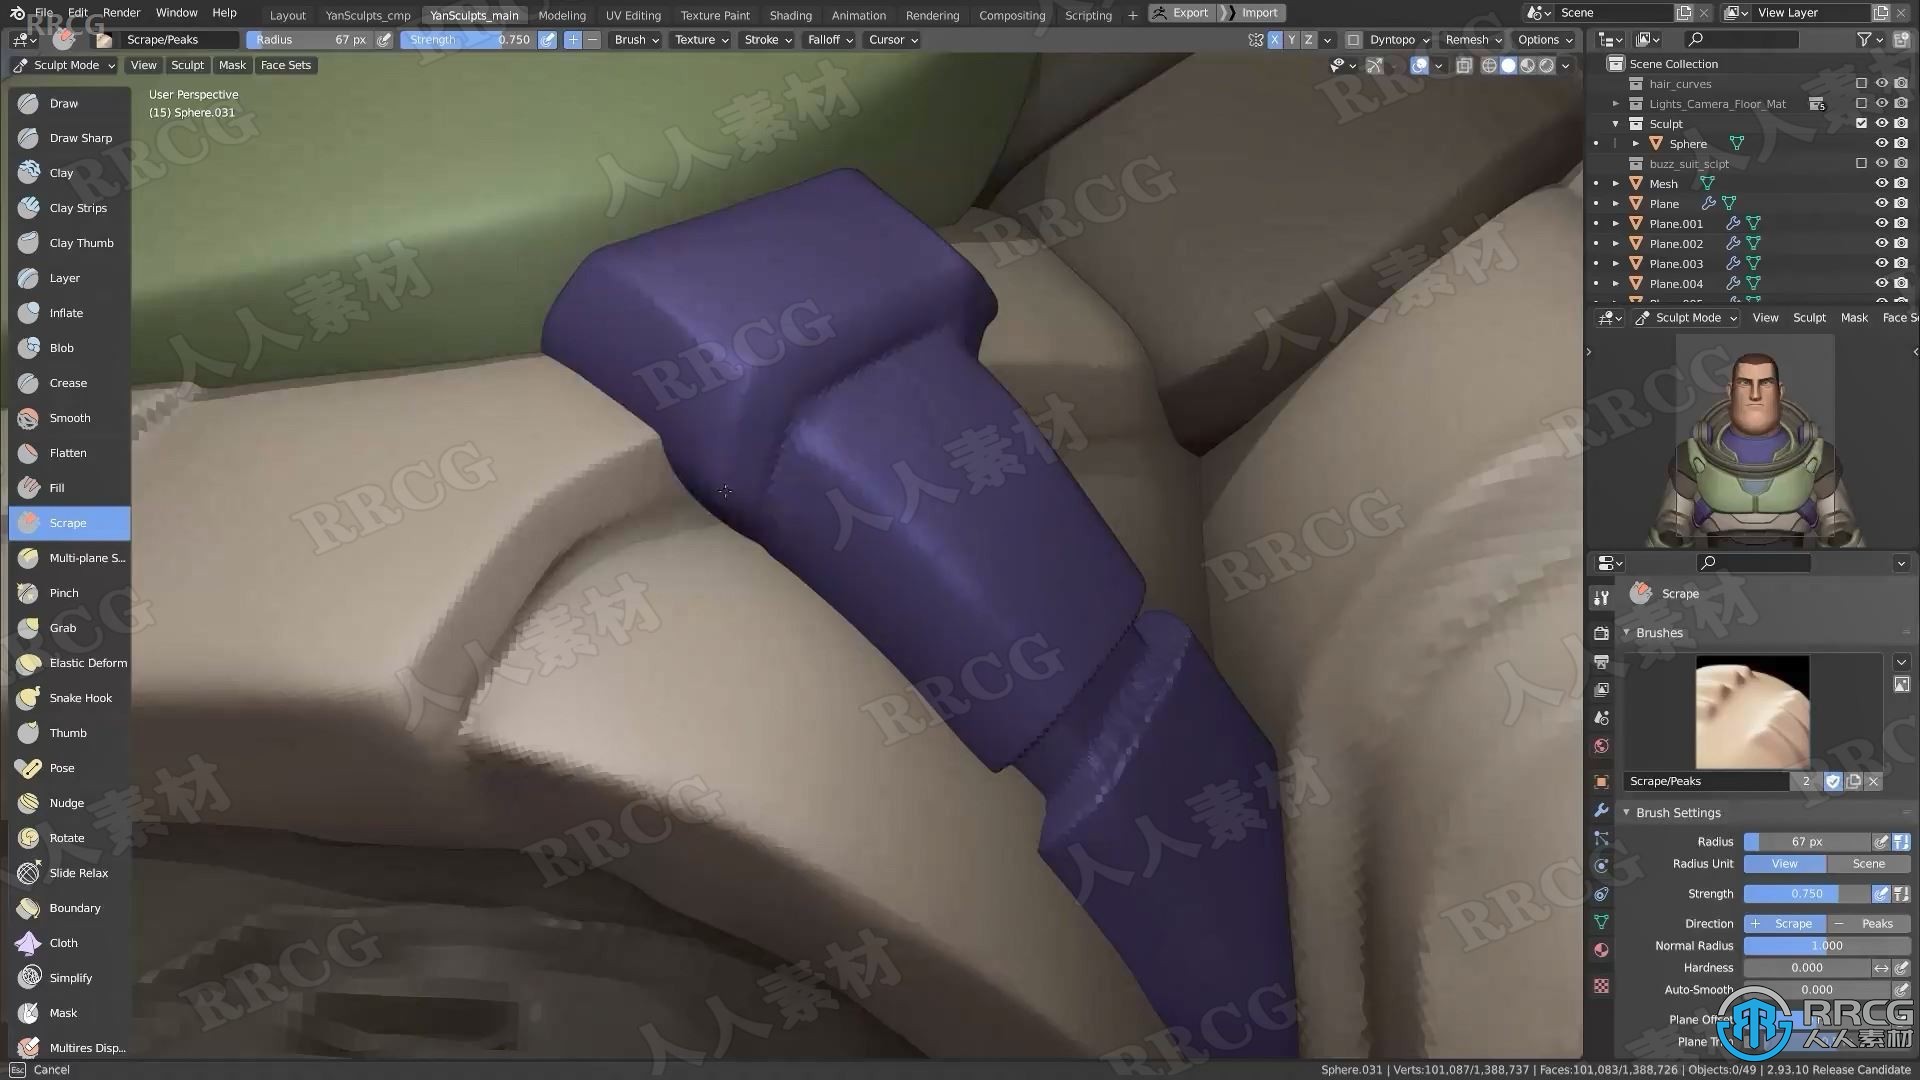Viewport: 1920px width, 1080px height.
Task: Select the Clay brush
Action: pyautogui.click(x=69, y=173)
